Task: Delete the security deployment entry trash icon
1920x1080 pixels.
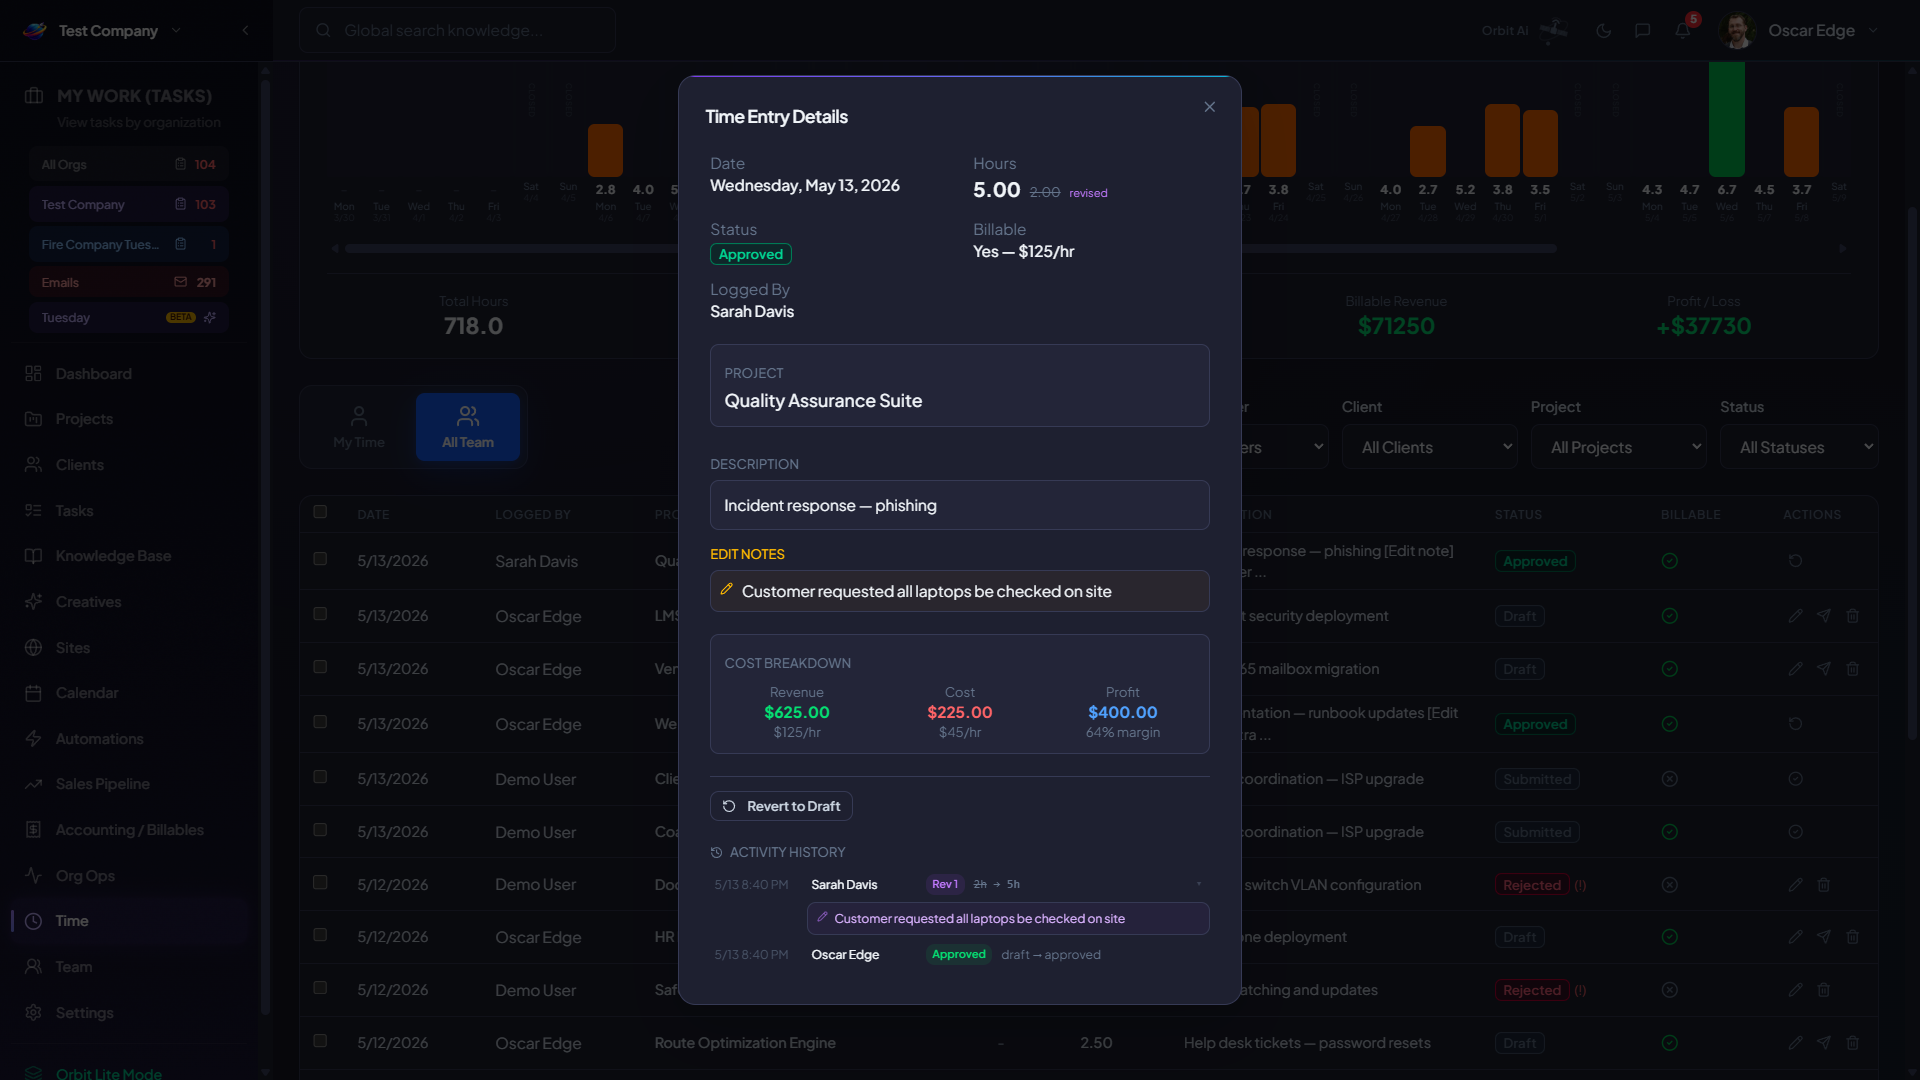Action: click(x=1852, y=616)
